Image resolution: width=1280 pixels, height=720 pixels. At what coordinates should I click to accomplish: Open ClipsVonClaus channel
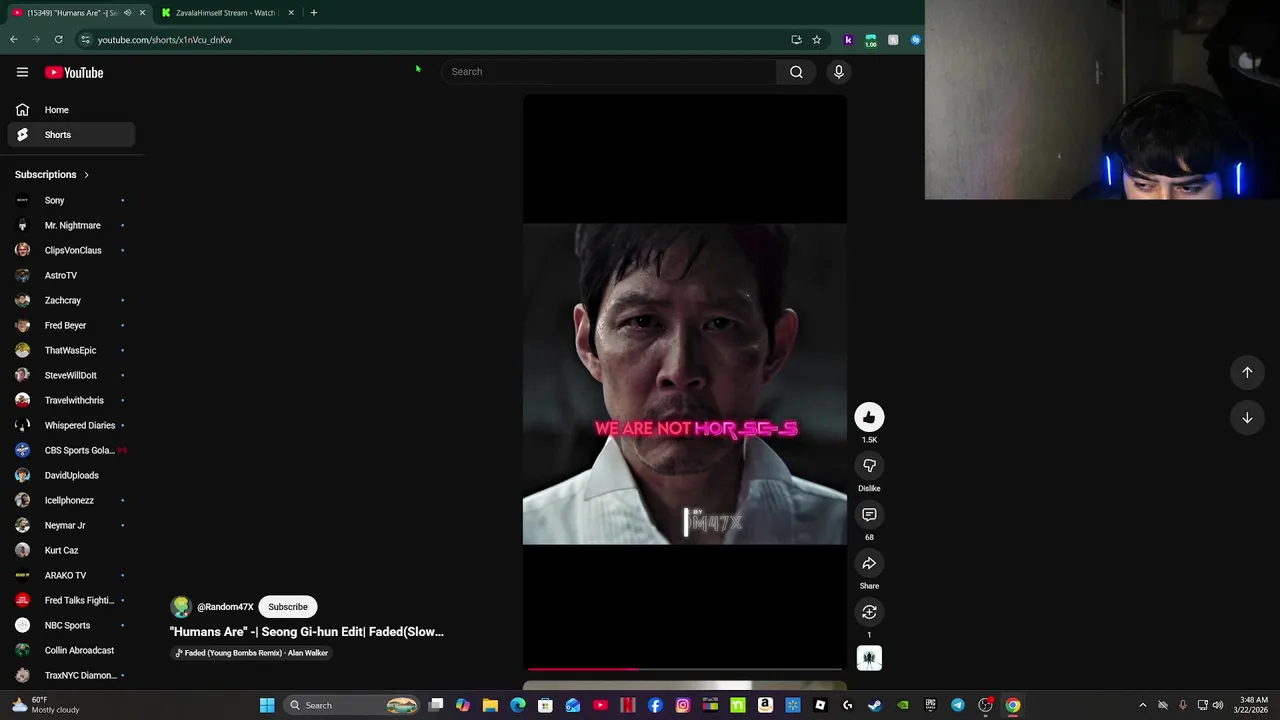(71, 250)
